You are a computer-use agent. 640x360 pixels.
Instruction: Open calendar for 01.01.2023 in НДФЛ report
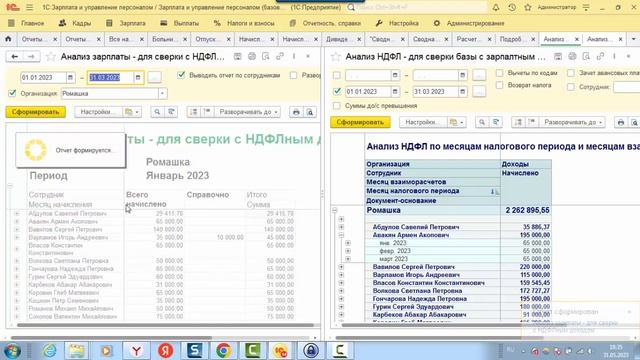(x=395, y=91)
